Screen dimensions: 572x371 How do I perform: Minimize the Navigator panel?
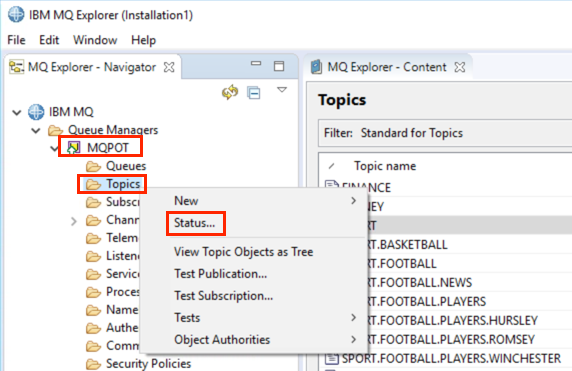click(256, 63)
